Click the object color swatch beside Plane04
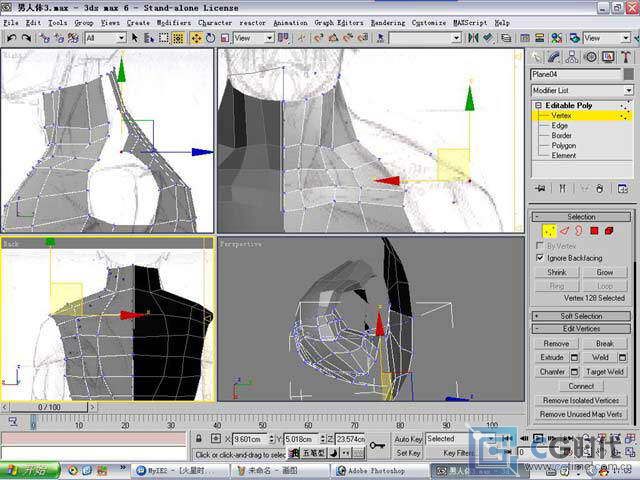Image resolution: width=640 pixels, height=480 pixels. (629, 74)
